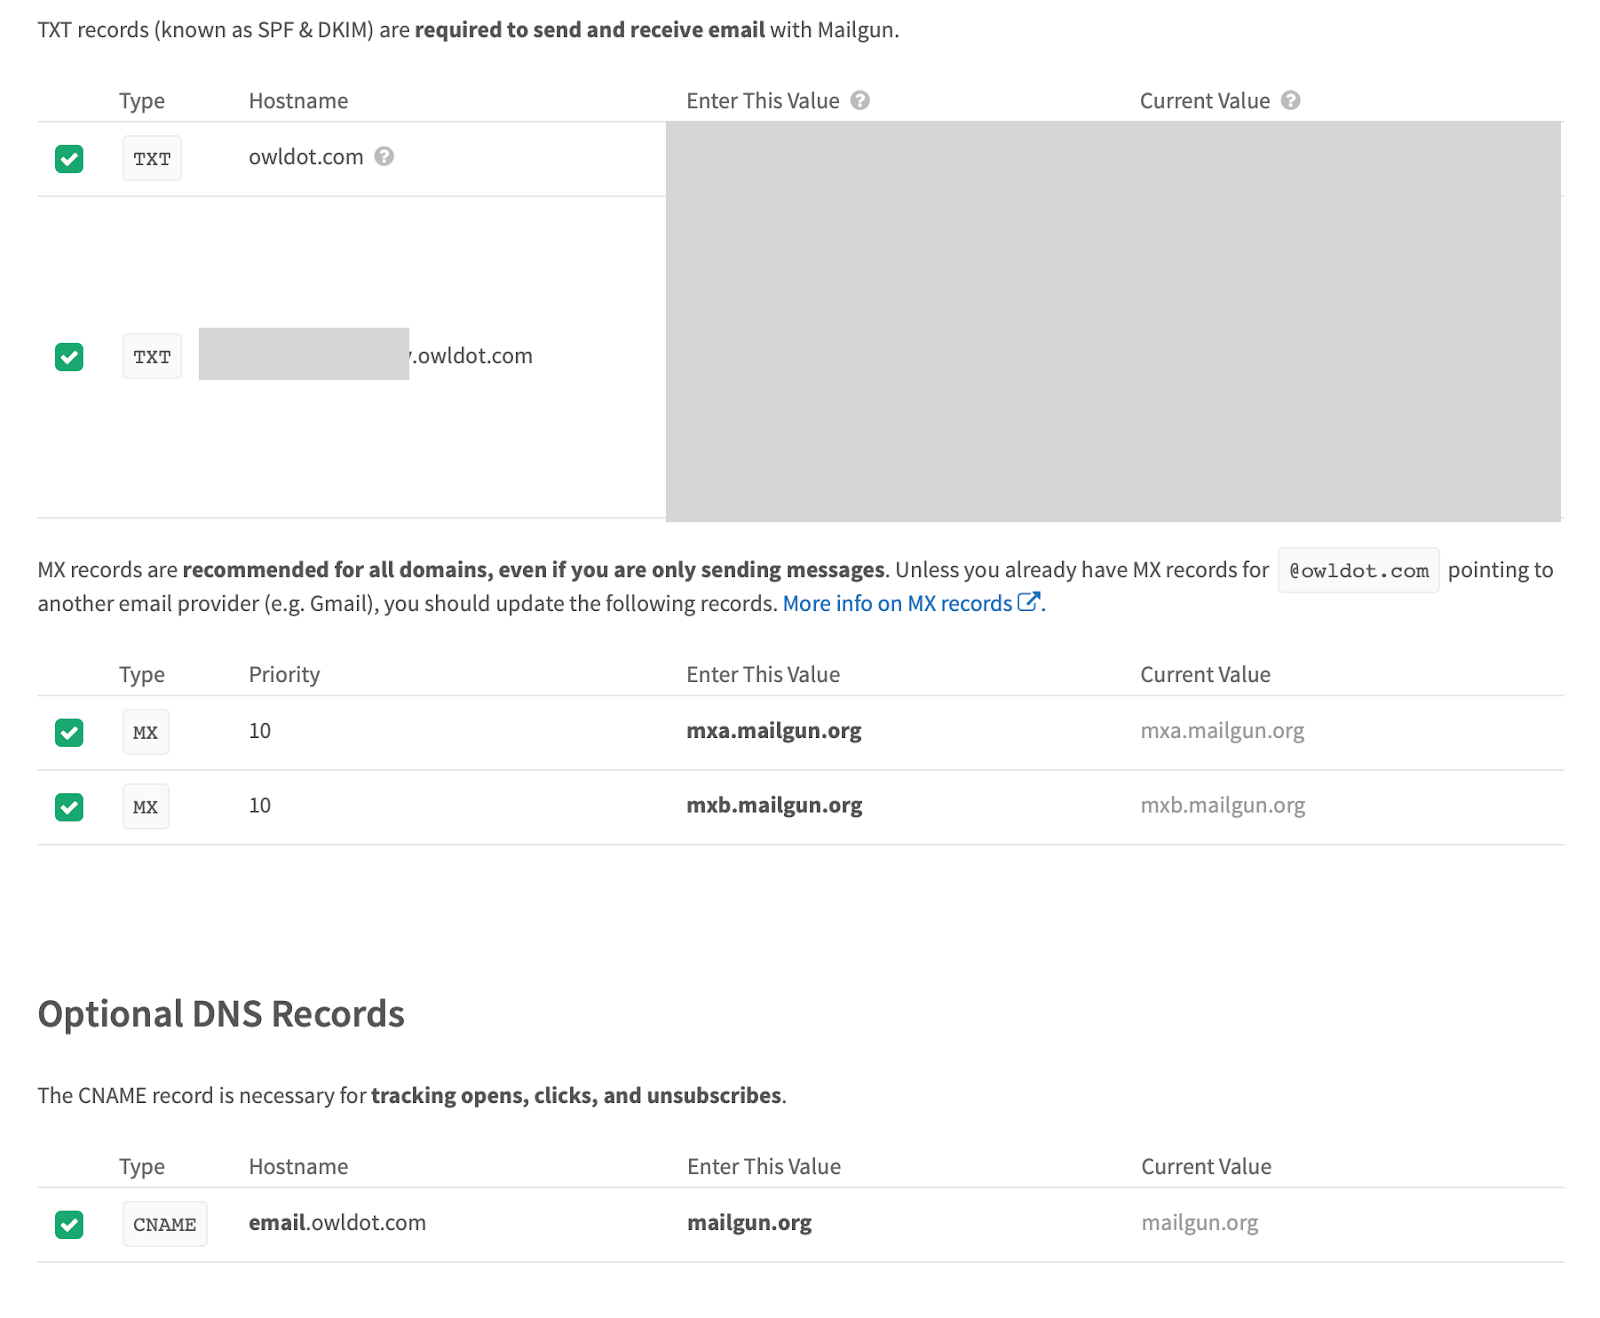Toggle checkbox for the redacted-hostname TXT record
The height and width of the screenshot is (1318, 1600).
point(69,356)
